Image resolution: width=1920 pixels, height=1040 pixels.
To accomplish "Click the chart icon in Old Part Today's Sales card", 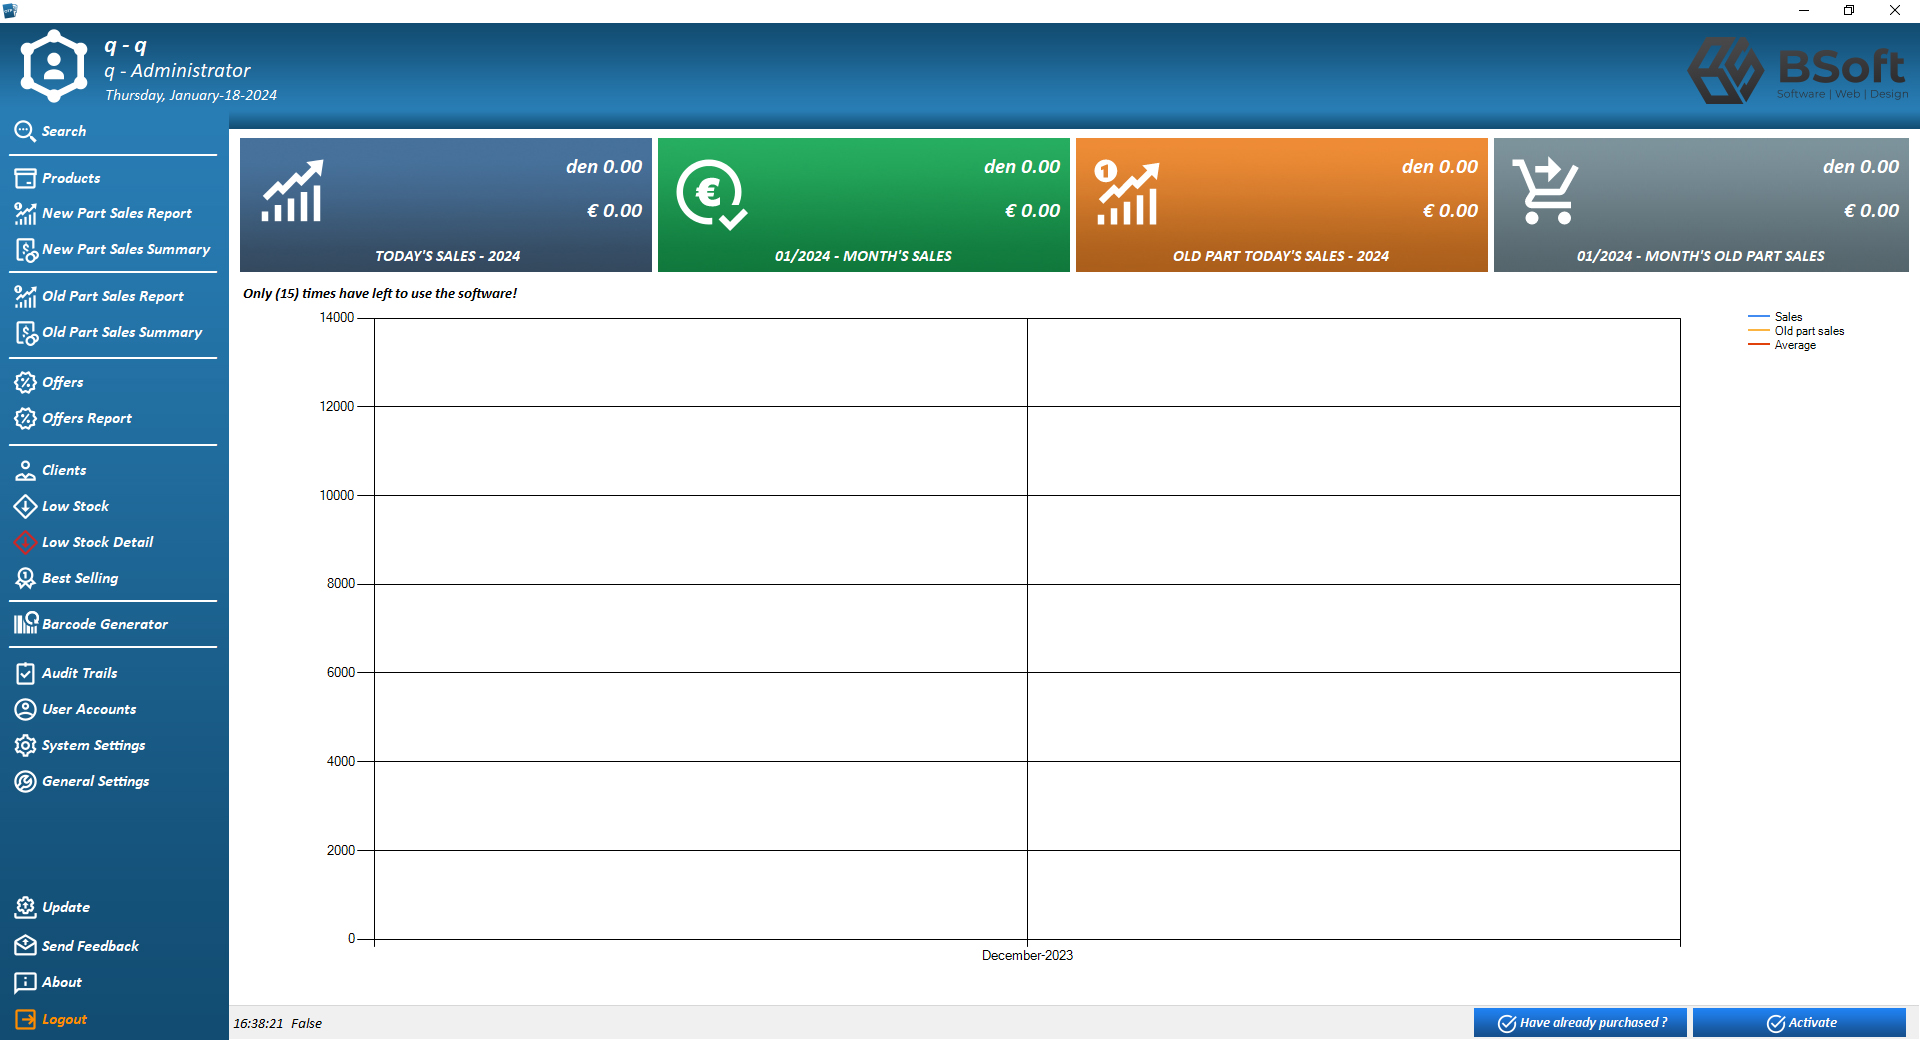I will [1126, 193].
